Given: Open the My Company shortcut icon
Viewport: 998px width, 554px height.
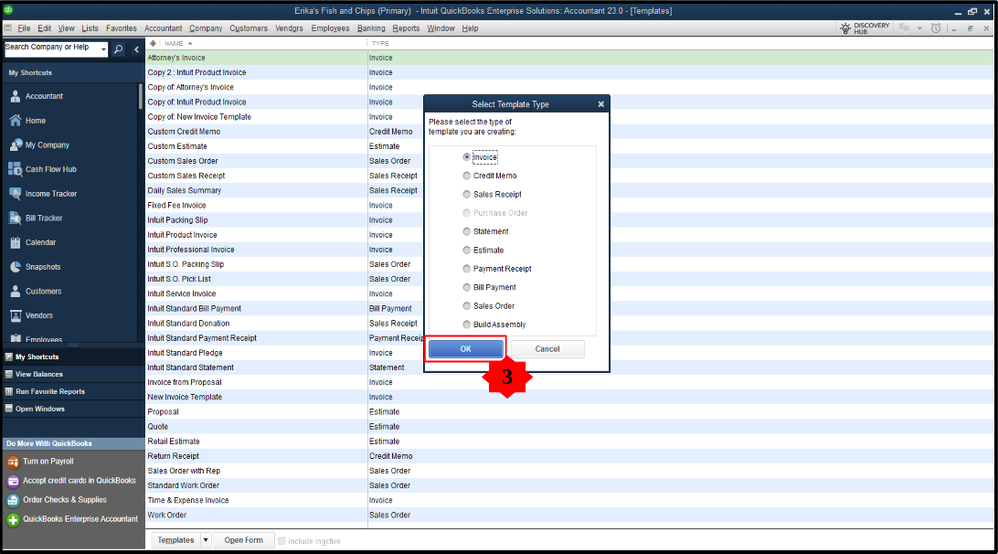Looking at the screenshot, I should [15, 145].
